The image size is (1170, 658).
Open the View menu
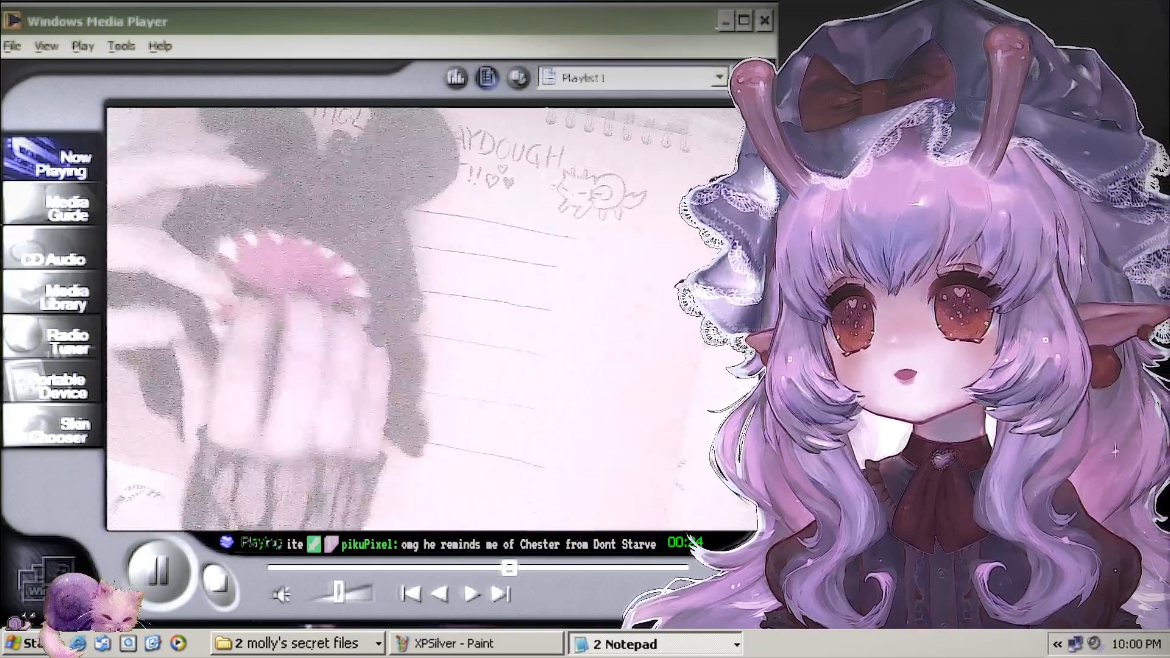(46, 46)
